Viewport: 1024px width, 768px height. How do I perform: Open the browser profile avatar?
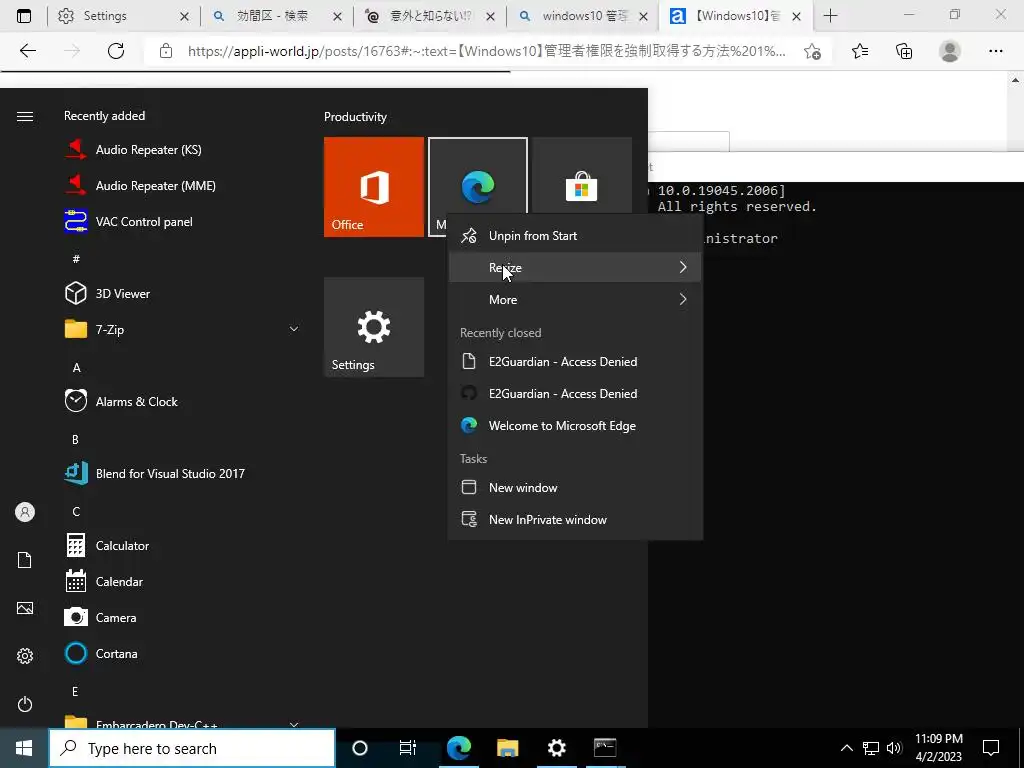coord(950,51)
